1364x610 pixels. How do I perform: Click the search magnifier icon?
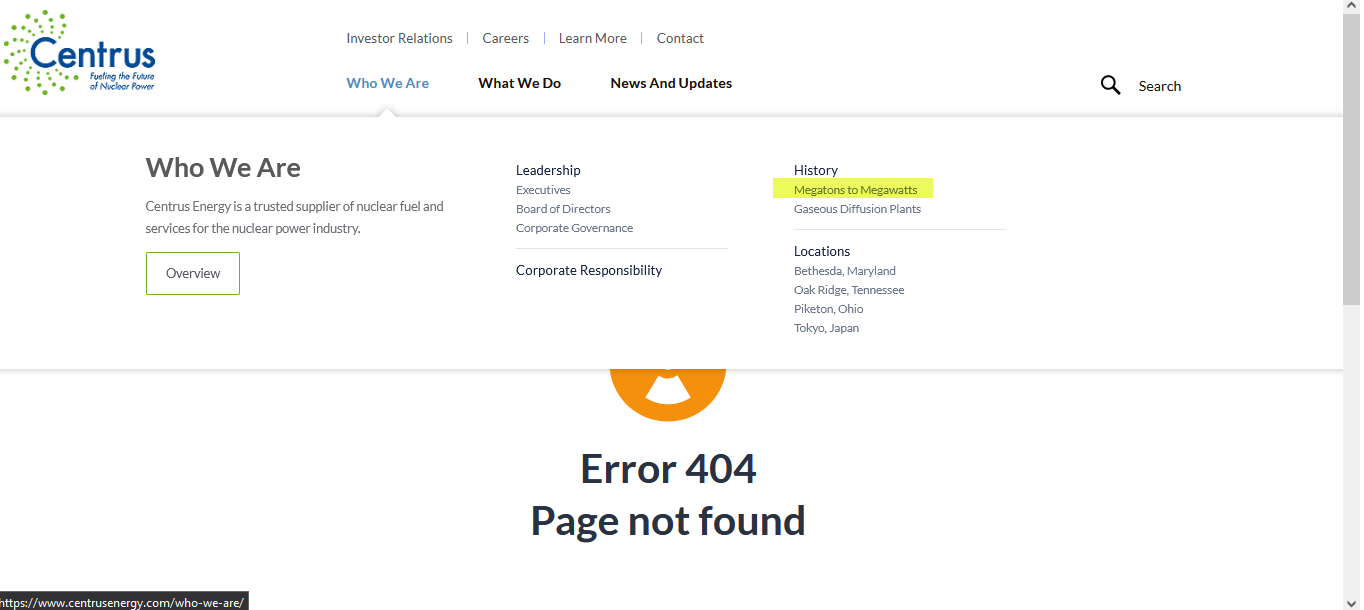tap(1110, 85)
